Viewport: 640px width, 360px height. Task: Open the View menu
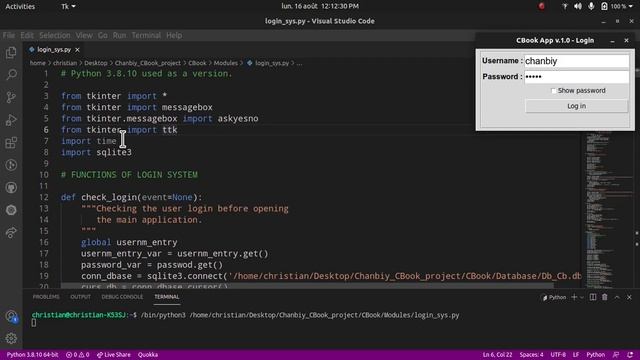84,36
